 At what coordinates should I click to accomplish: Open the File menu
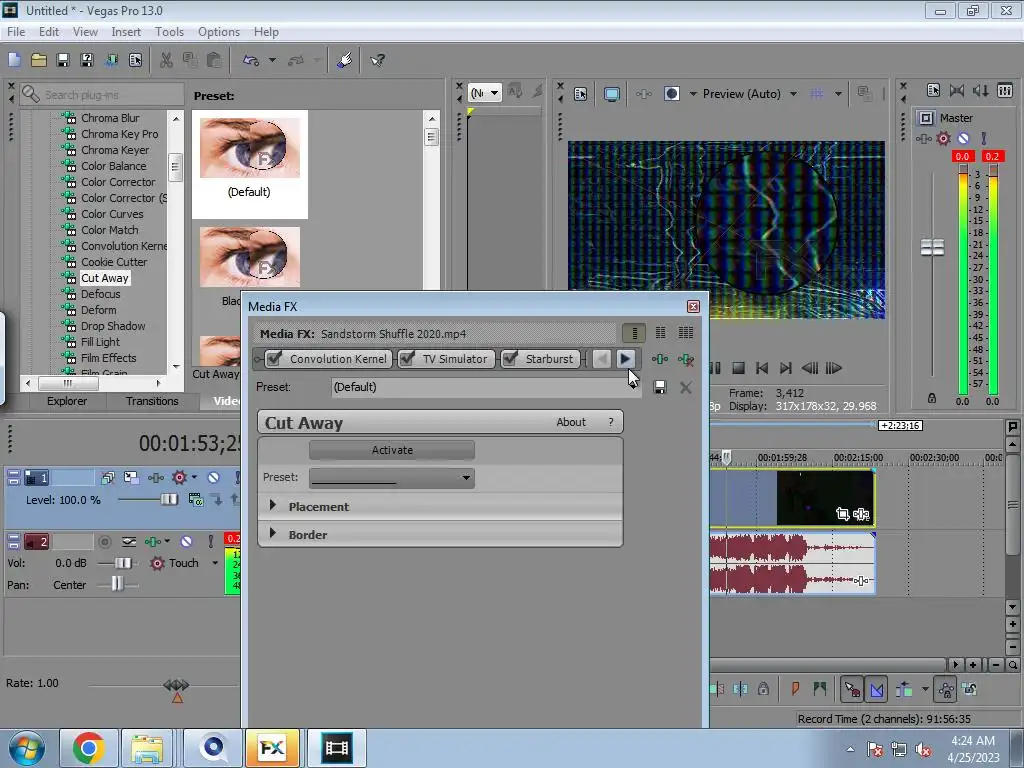[16, 32]
